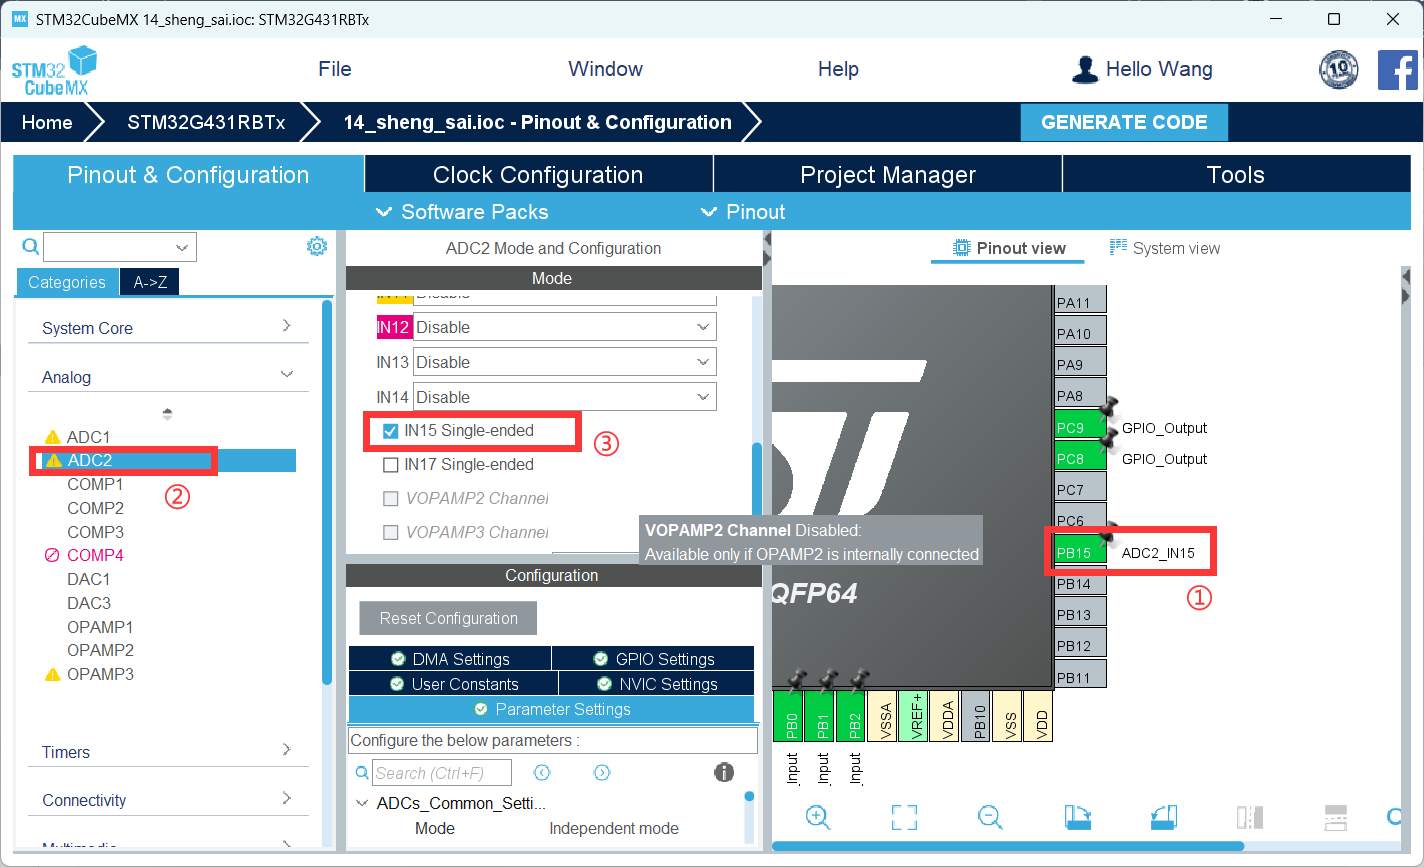Open the Window menu
This screenshot has width=1424, height=867.
point(605,69)
